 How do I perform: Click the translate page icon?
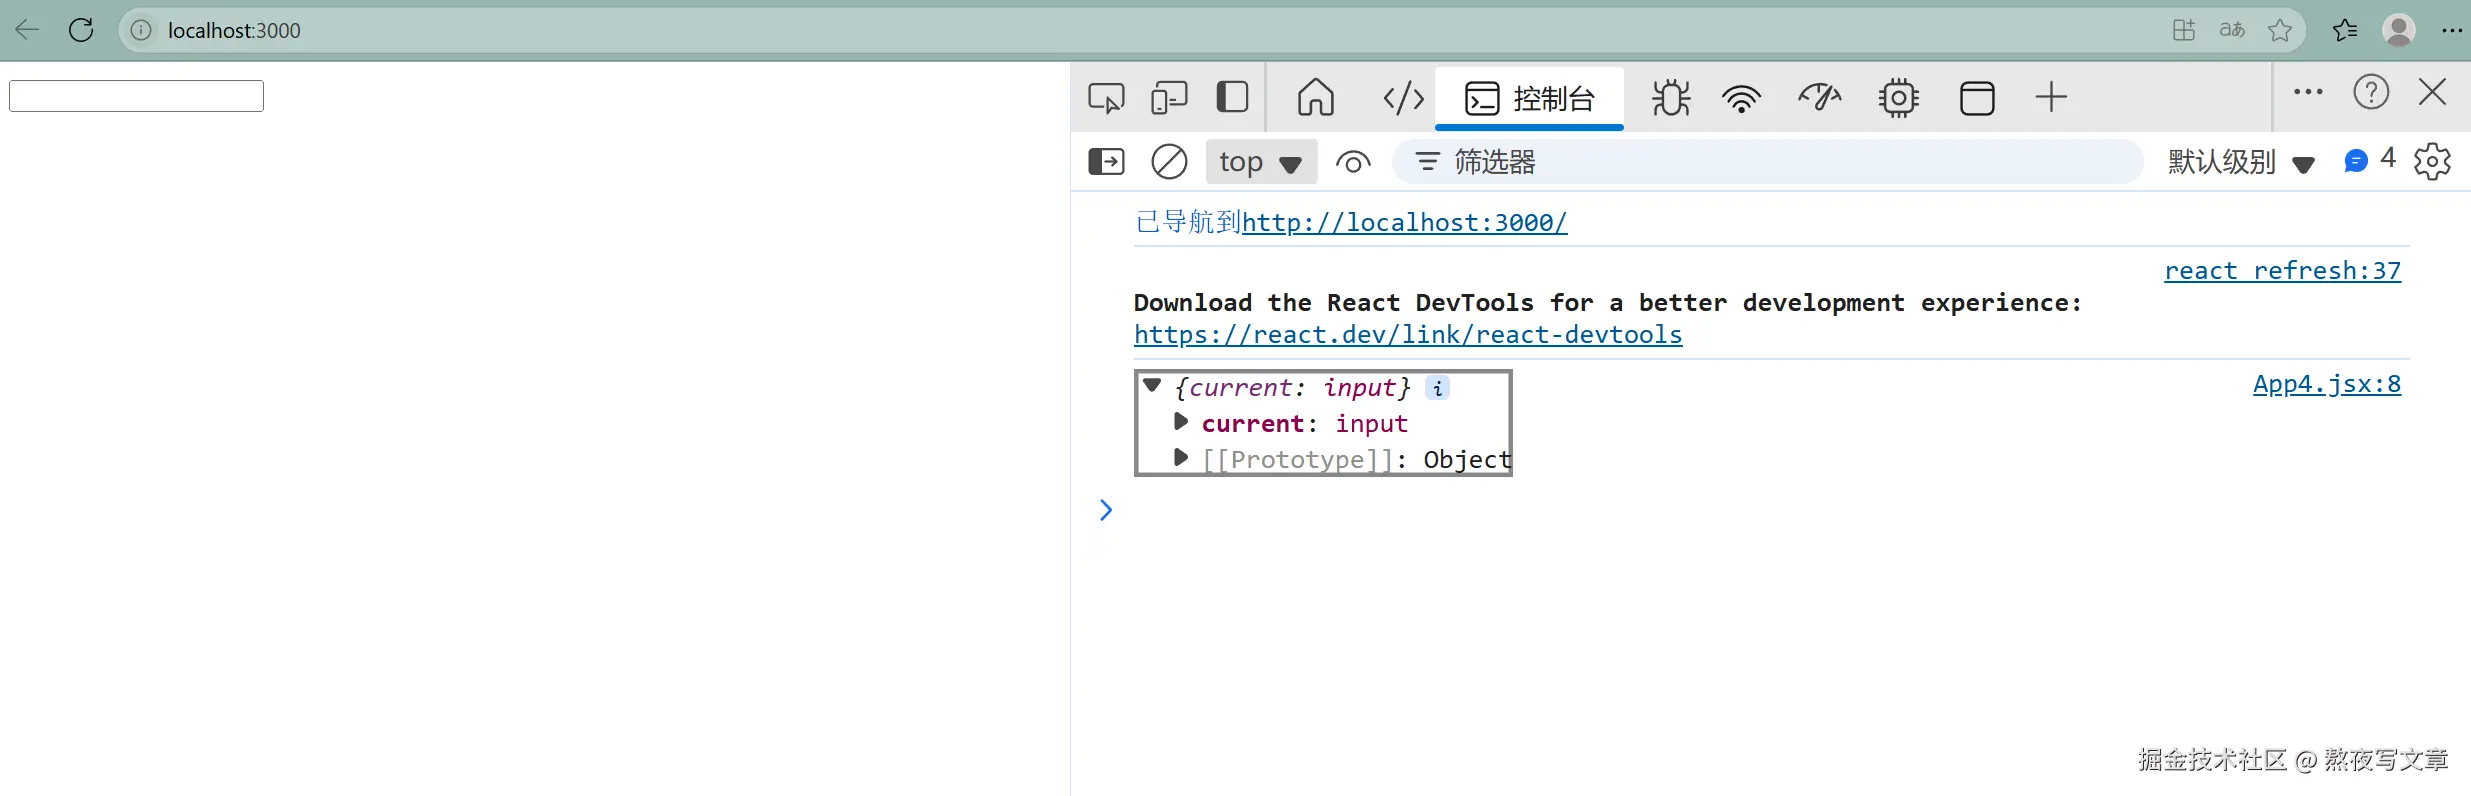[x=2232, y=30]
